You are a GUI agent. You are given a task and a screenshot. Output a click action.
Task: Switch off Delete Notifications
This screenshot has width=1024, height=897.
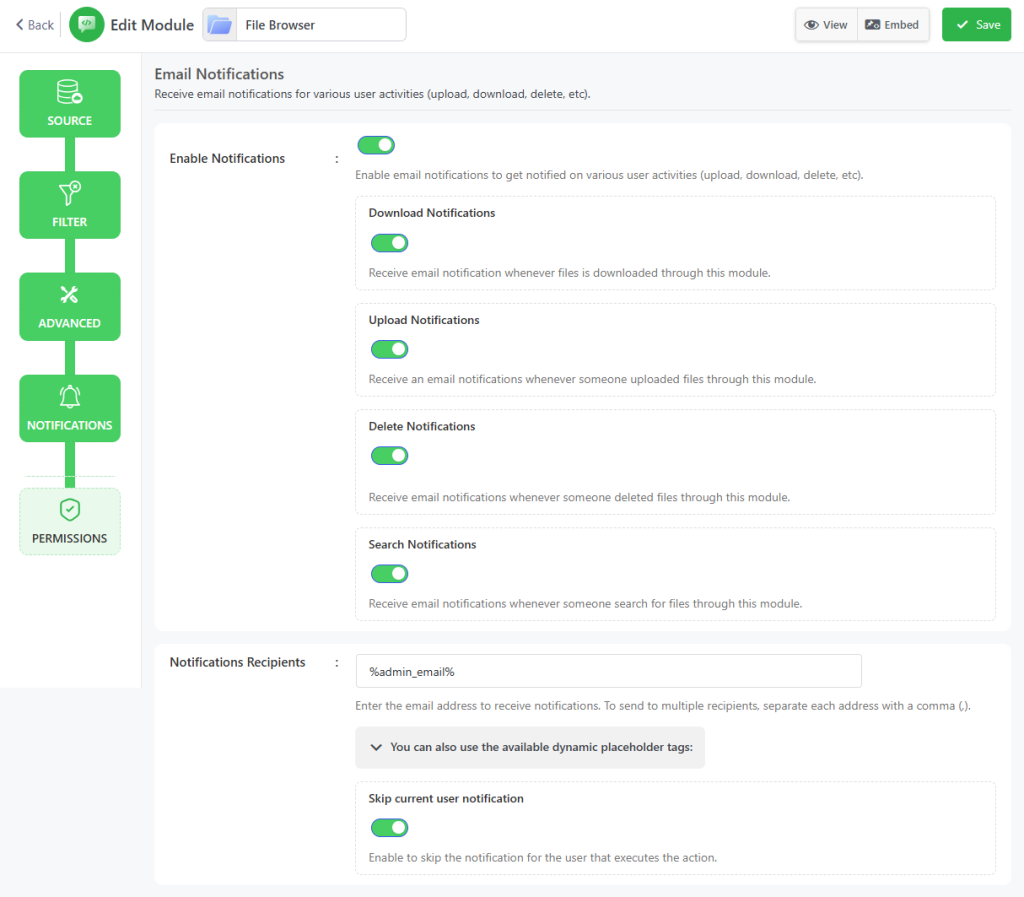pyautogui.click(x=389, y=456)
